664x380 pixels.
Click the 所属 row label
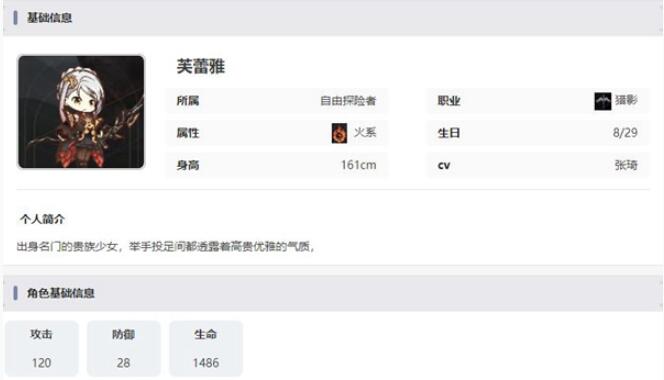tap(188, 101)
